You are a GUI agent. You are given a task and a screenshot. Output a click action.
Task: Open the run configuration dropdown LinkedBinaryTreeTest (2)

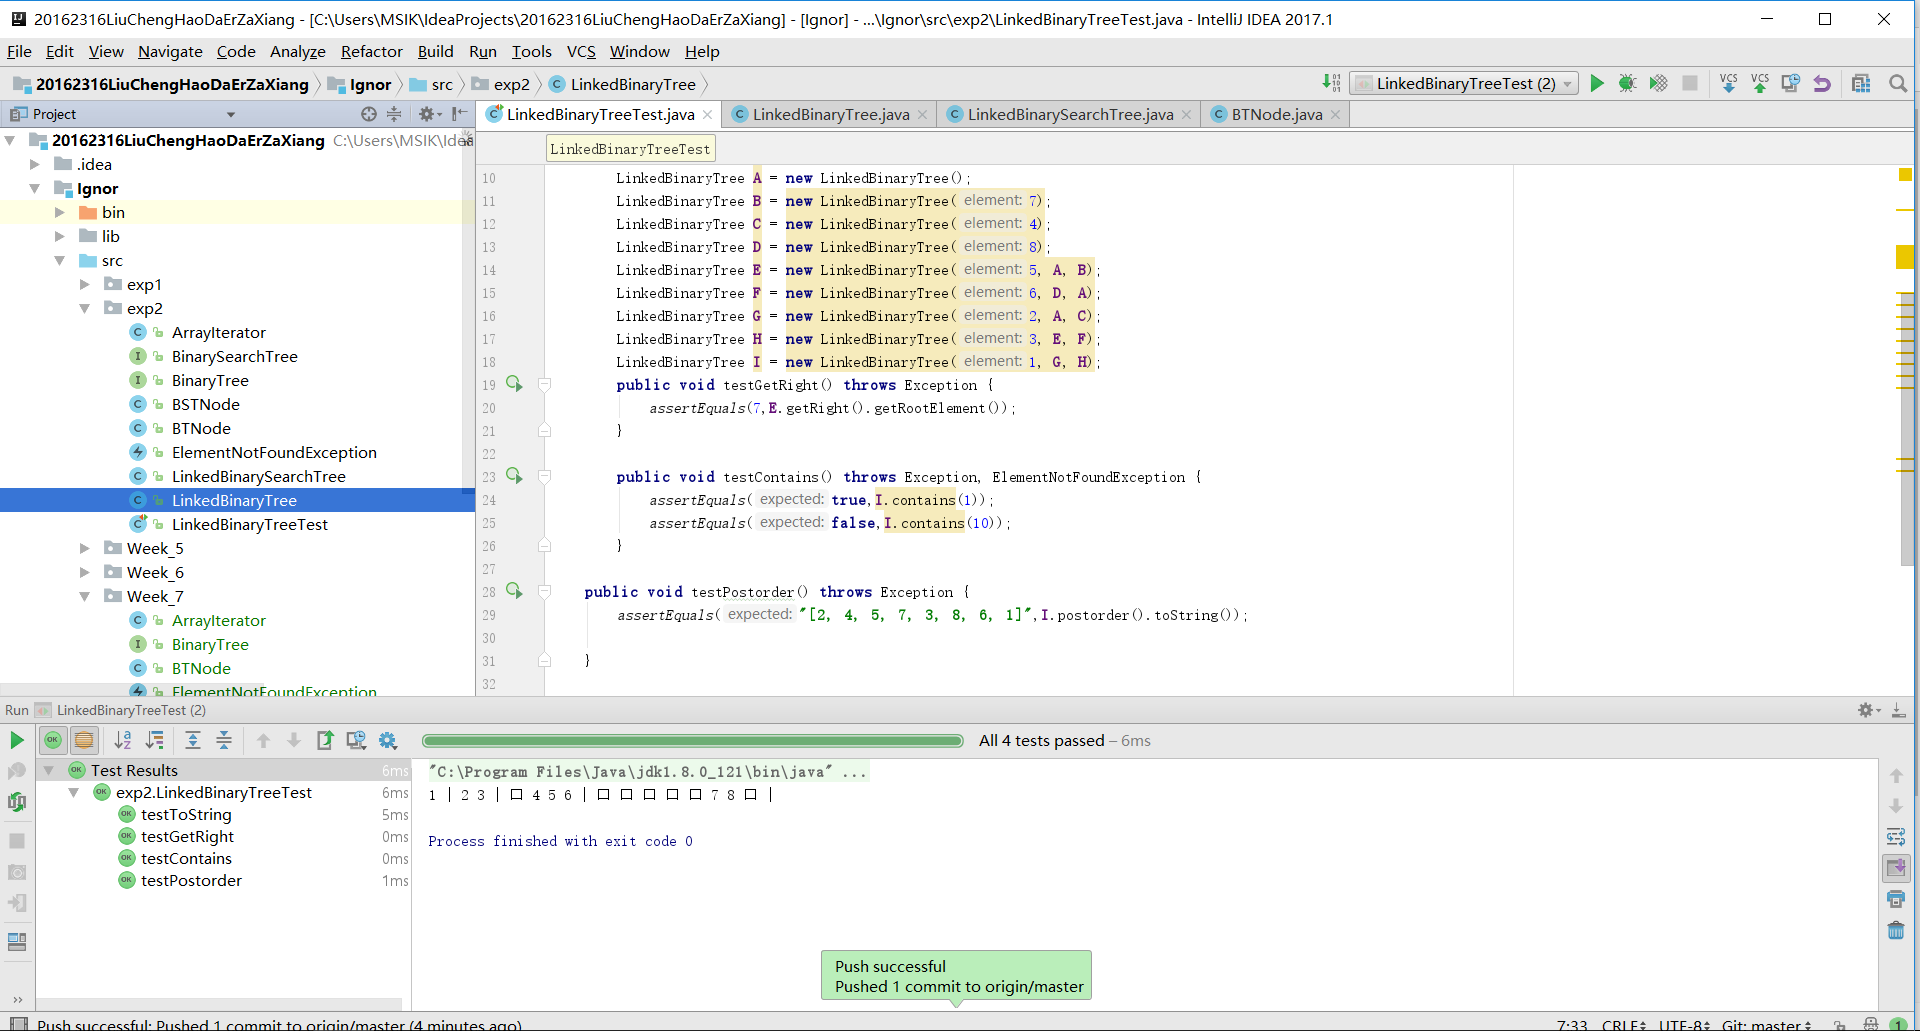click(1464, 83)
